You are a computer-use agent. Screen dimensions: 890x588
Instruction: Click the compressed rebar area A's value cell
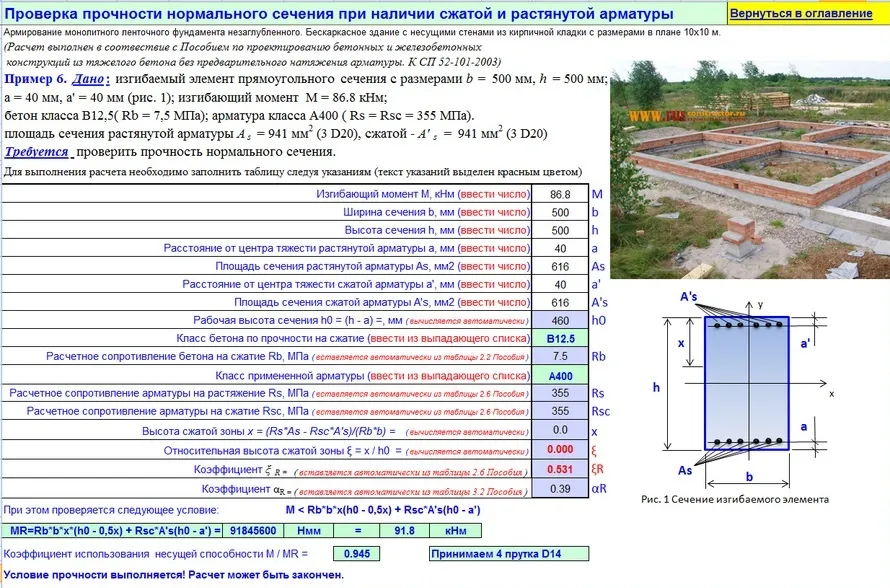pyautogui.click(x=560, y=302)
